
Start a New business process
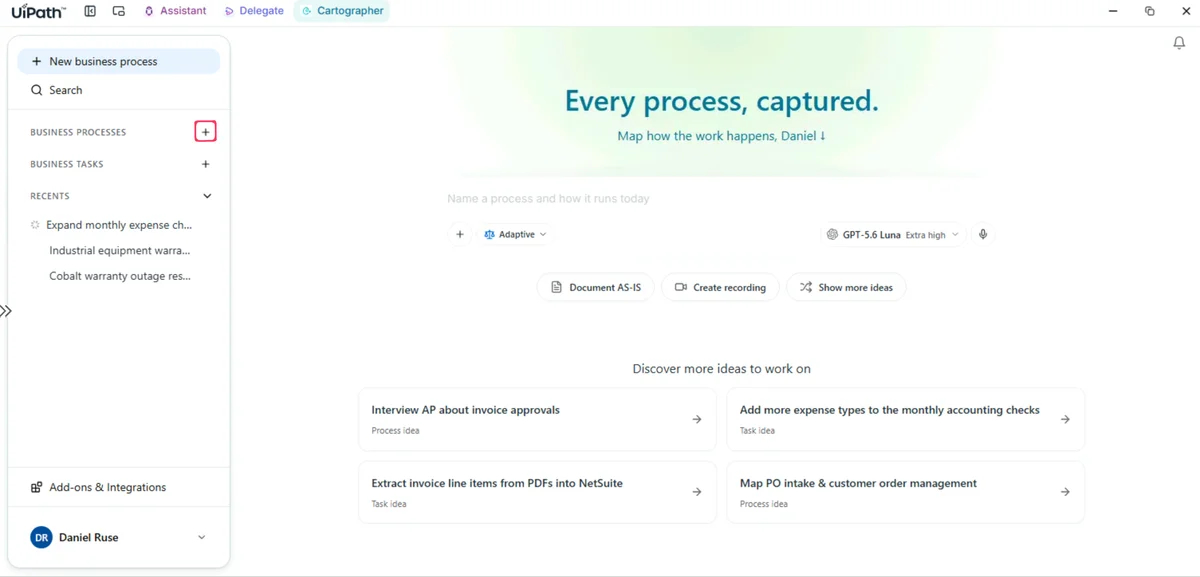coord(119,61)
